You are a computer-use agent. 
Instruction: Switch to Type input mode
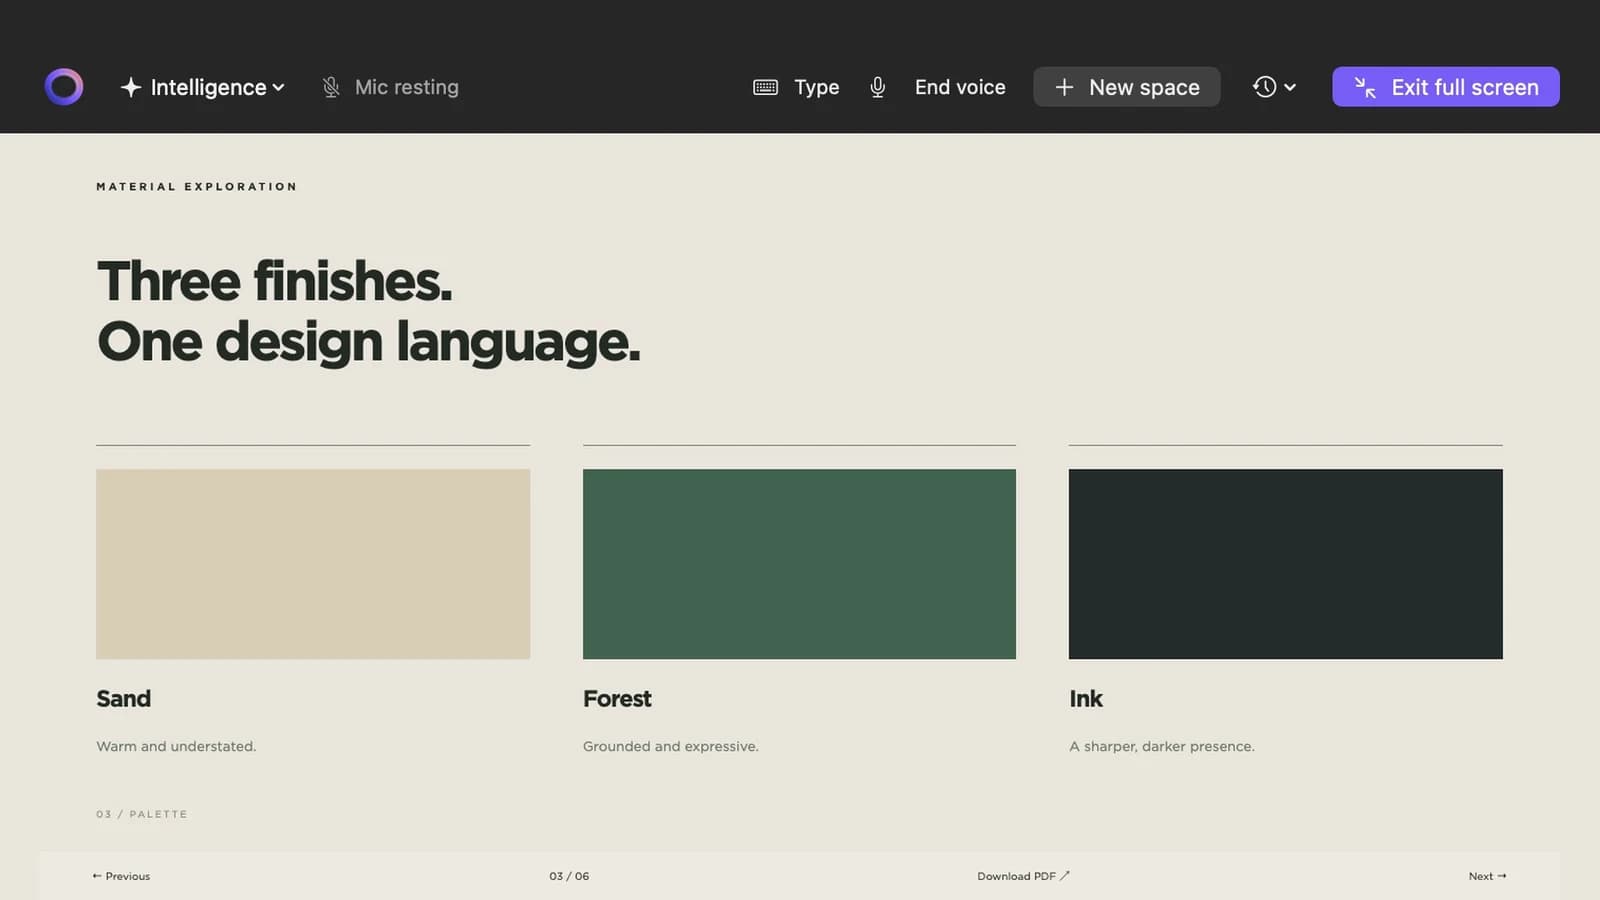(x=796, y=87)
